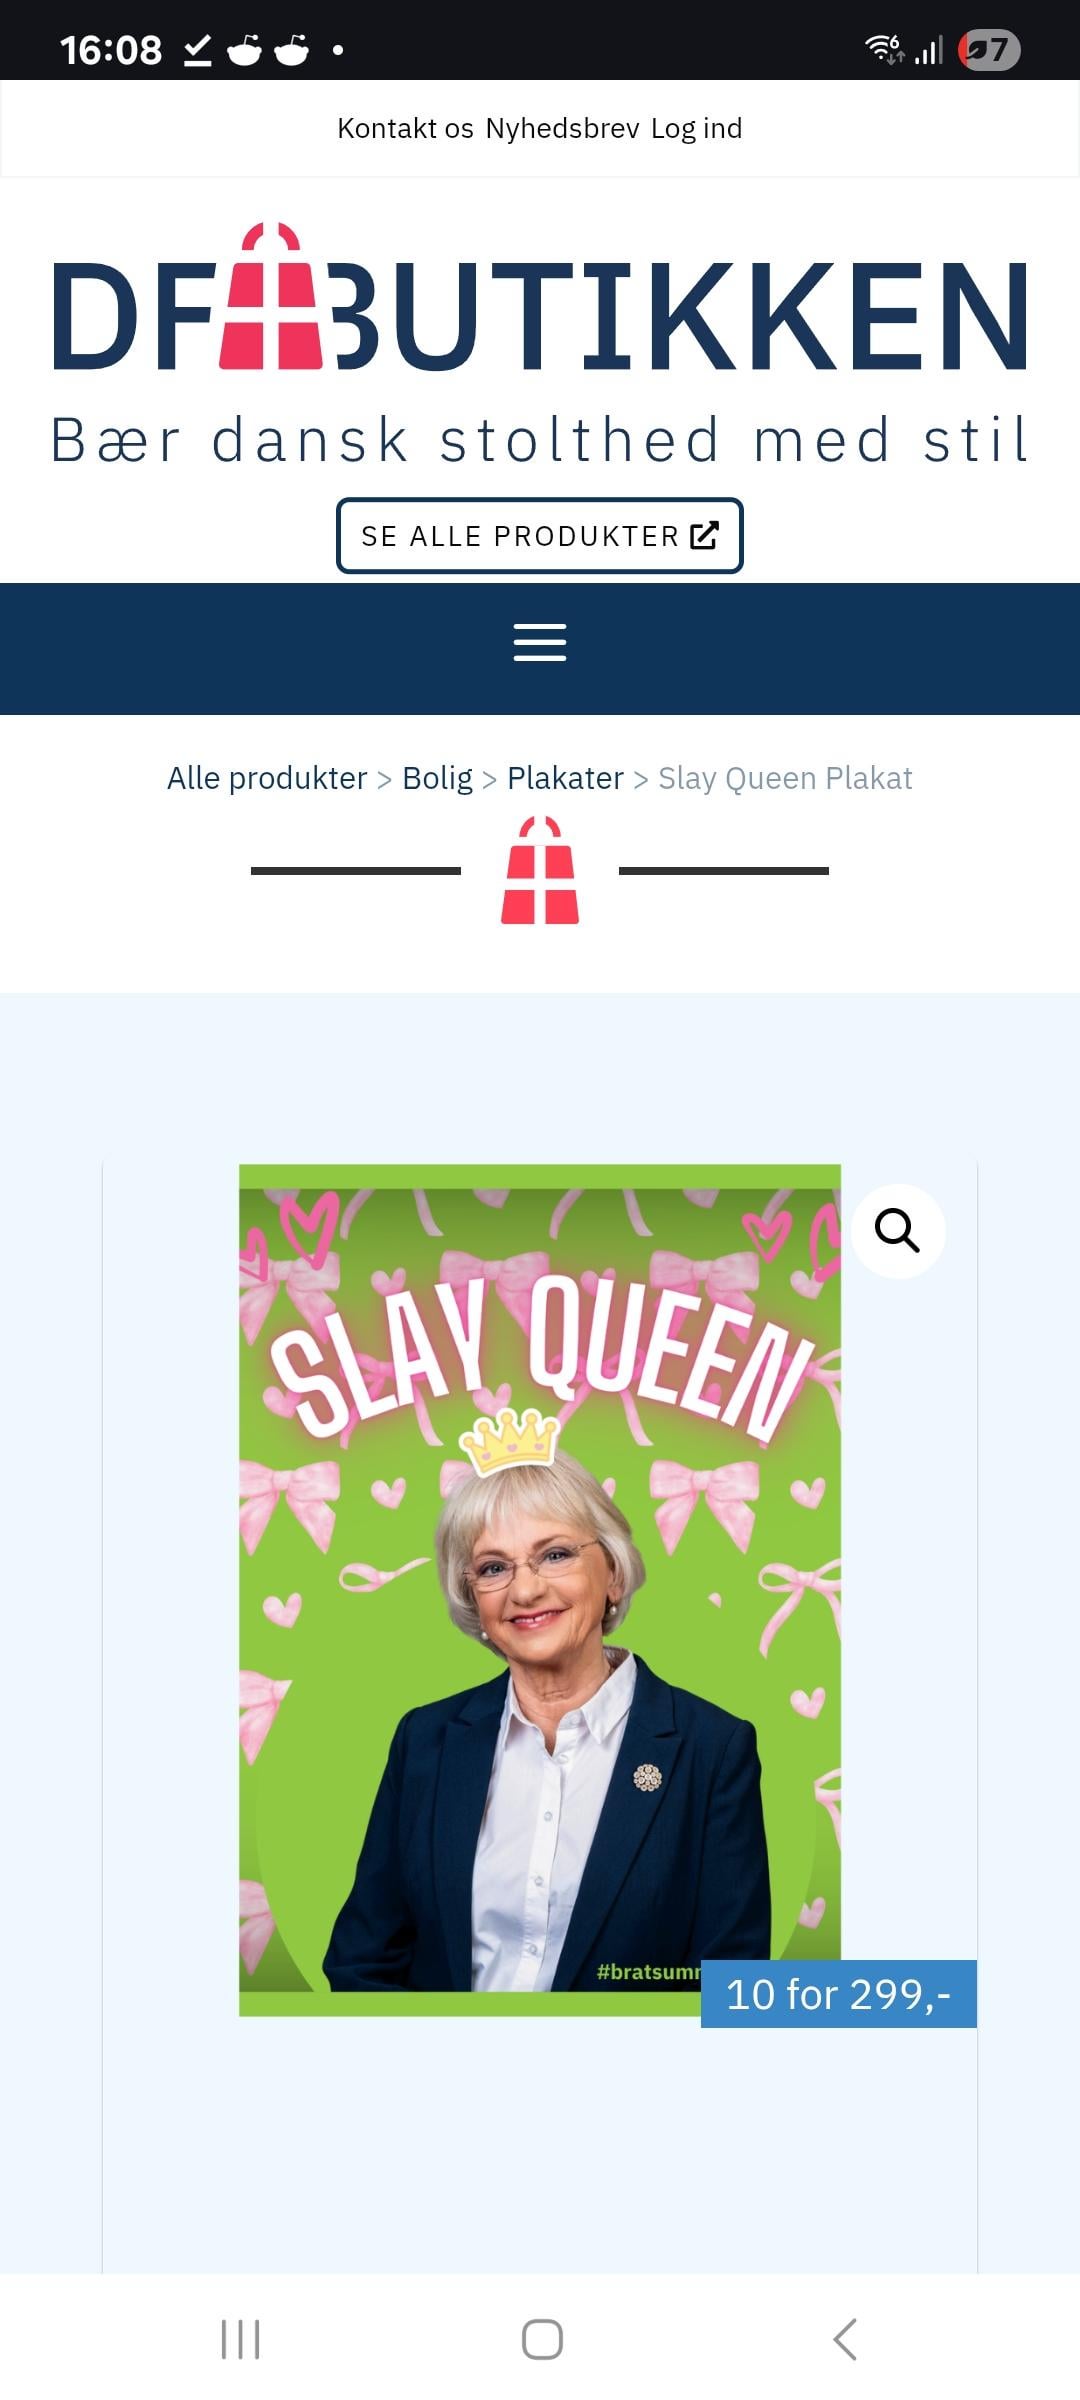Tap the magnifier zoom icon on product image
Screen dimensions: 1080x2400
coord(897,1230)
